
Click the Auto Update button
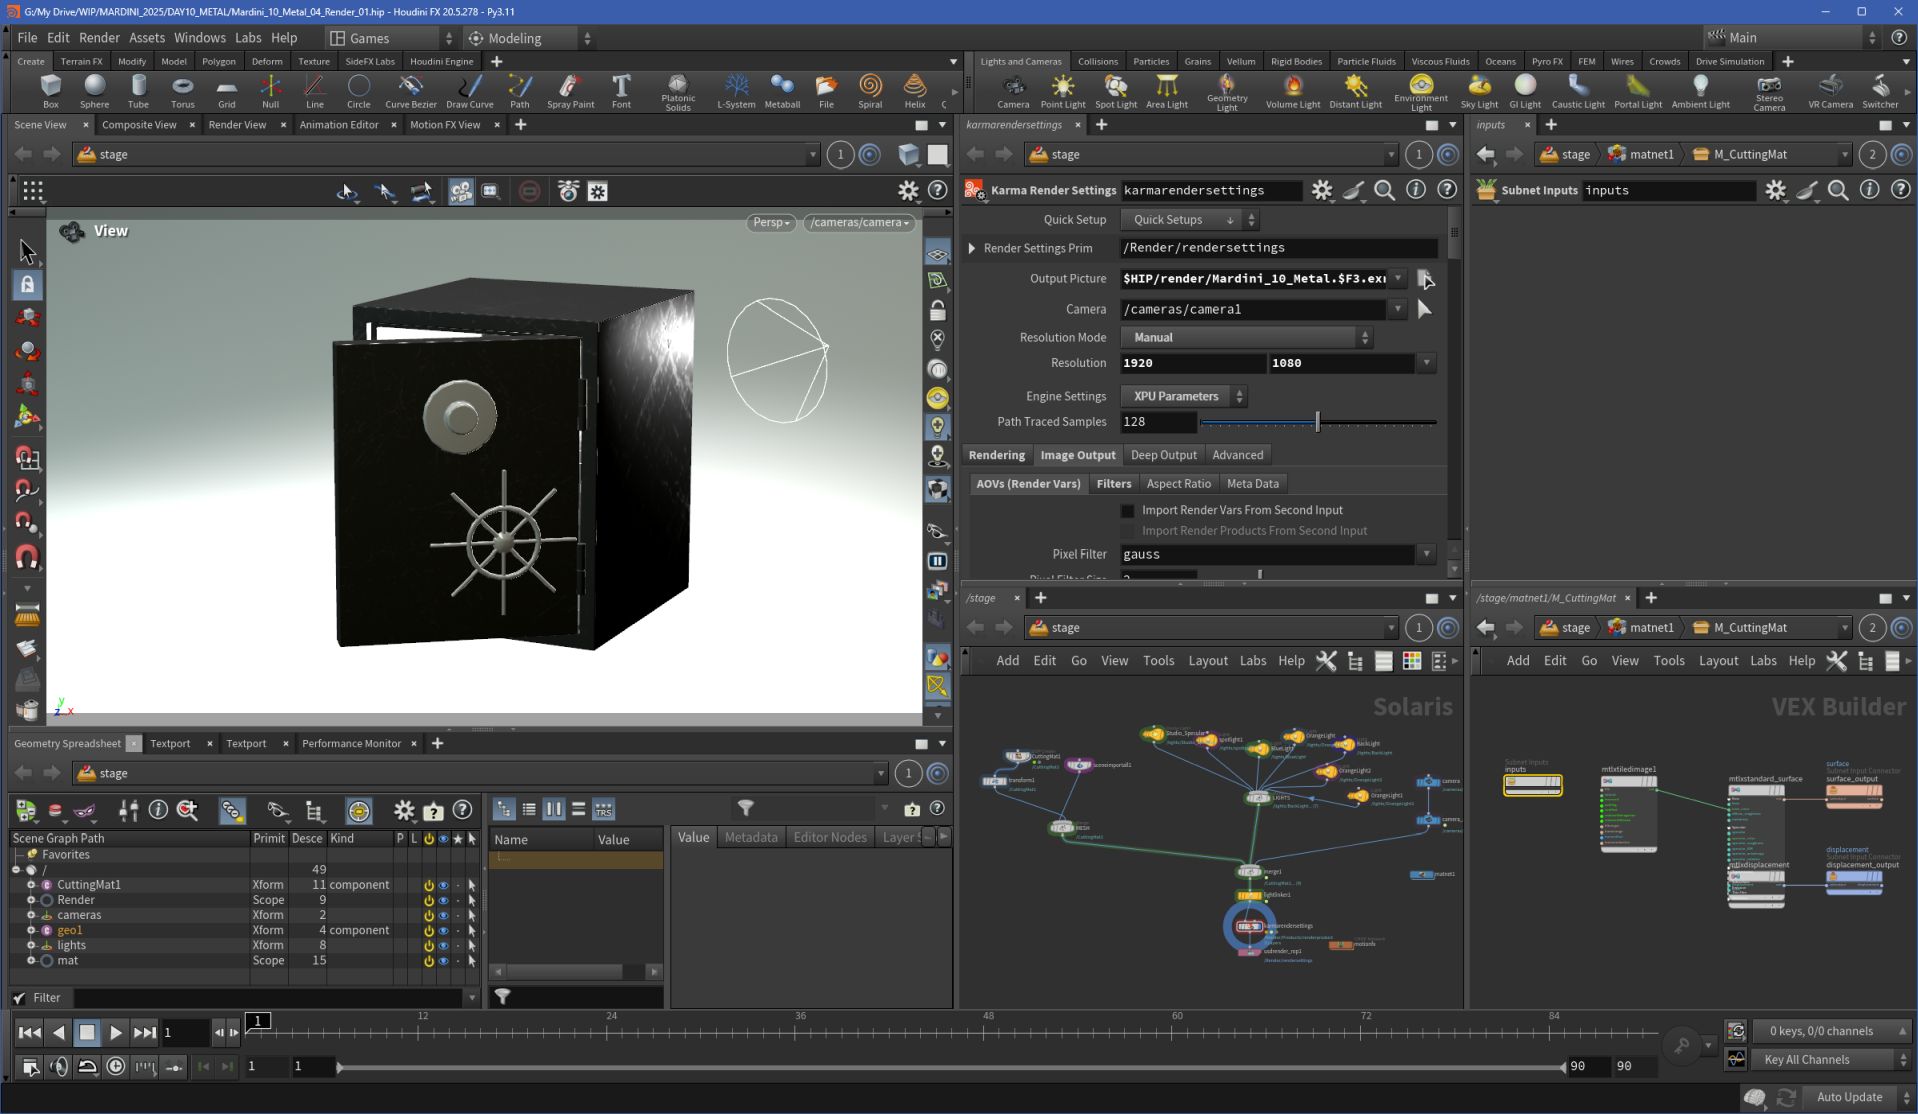(x=1848, y=1097)
